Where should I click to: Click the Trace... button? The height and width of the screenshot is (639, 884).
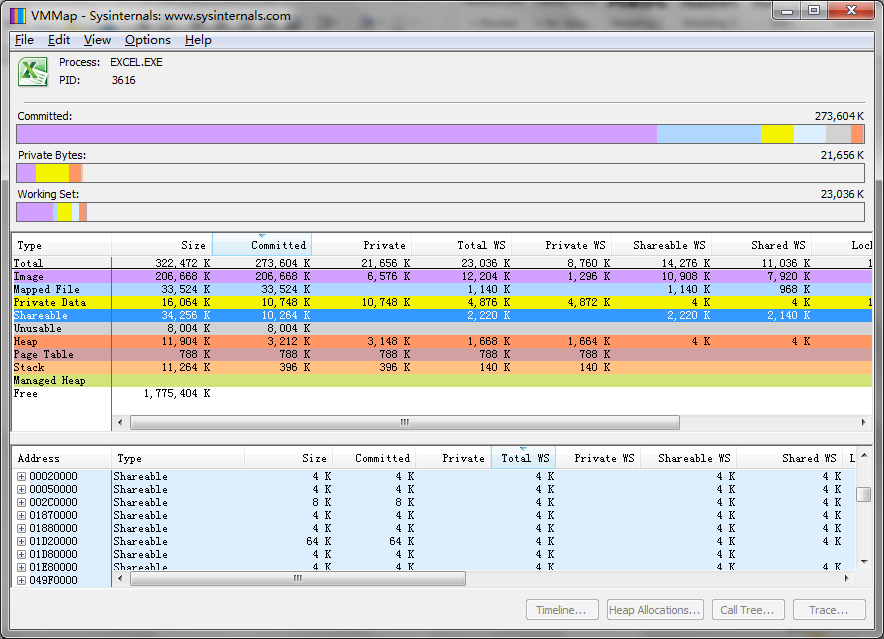point(829,610)
